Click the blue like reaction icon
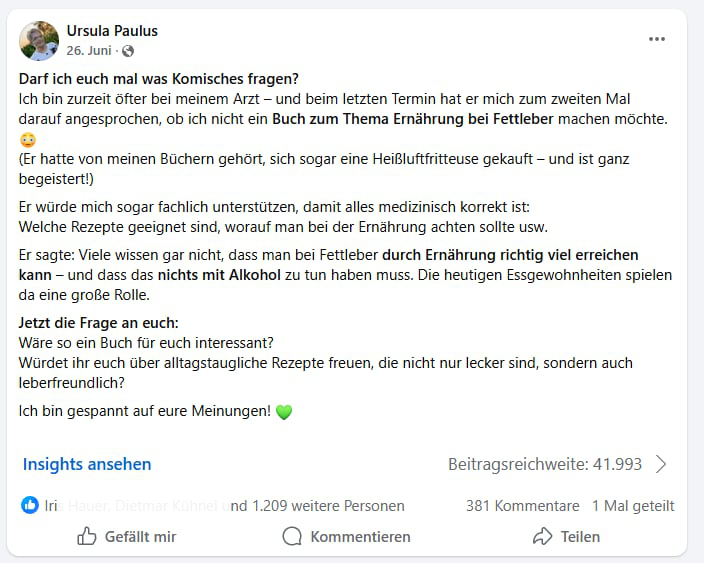The height and width of the screenshot is (563, 704). (30, 506)
